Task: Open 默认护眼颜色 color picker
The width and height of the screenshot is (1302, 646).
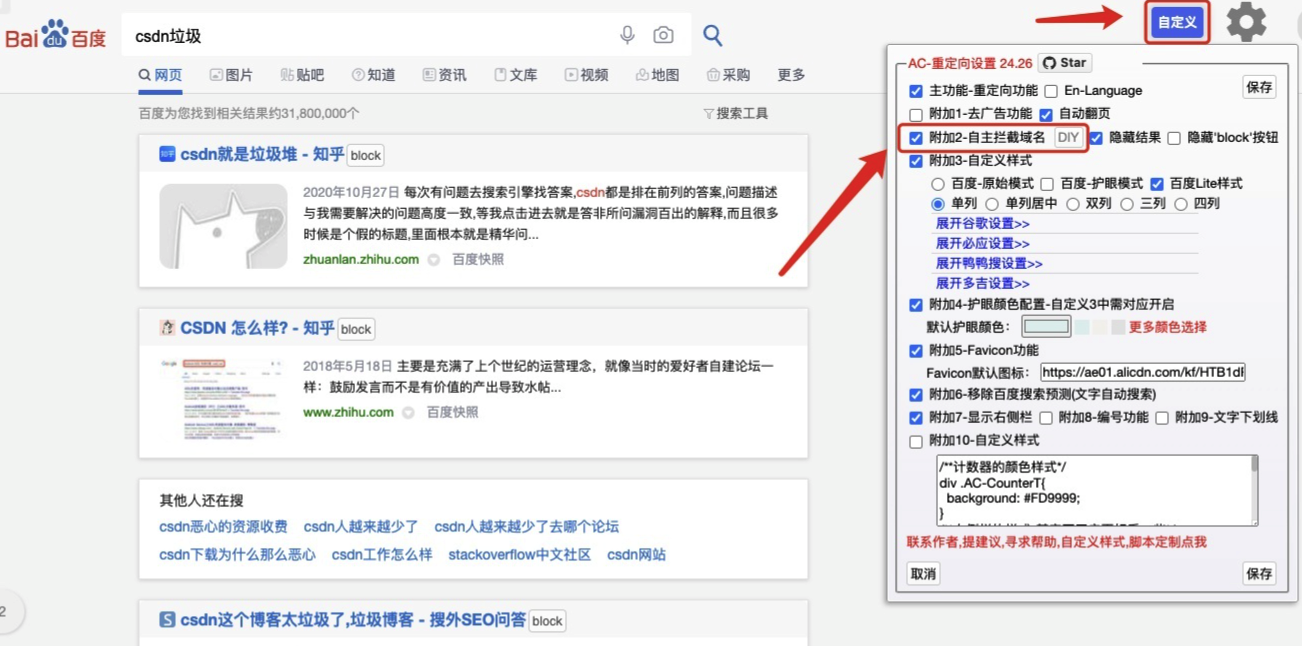Action: pos(1046,327)
